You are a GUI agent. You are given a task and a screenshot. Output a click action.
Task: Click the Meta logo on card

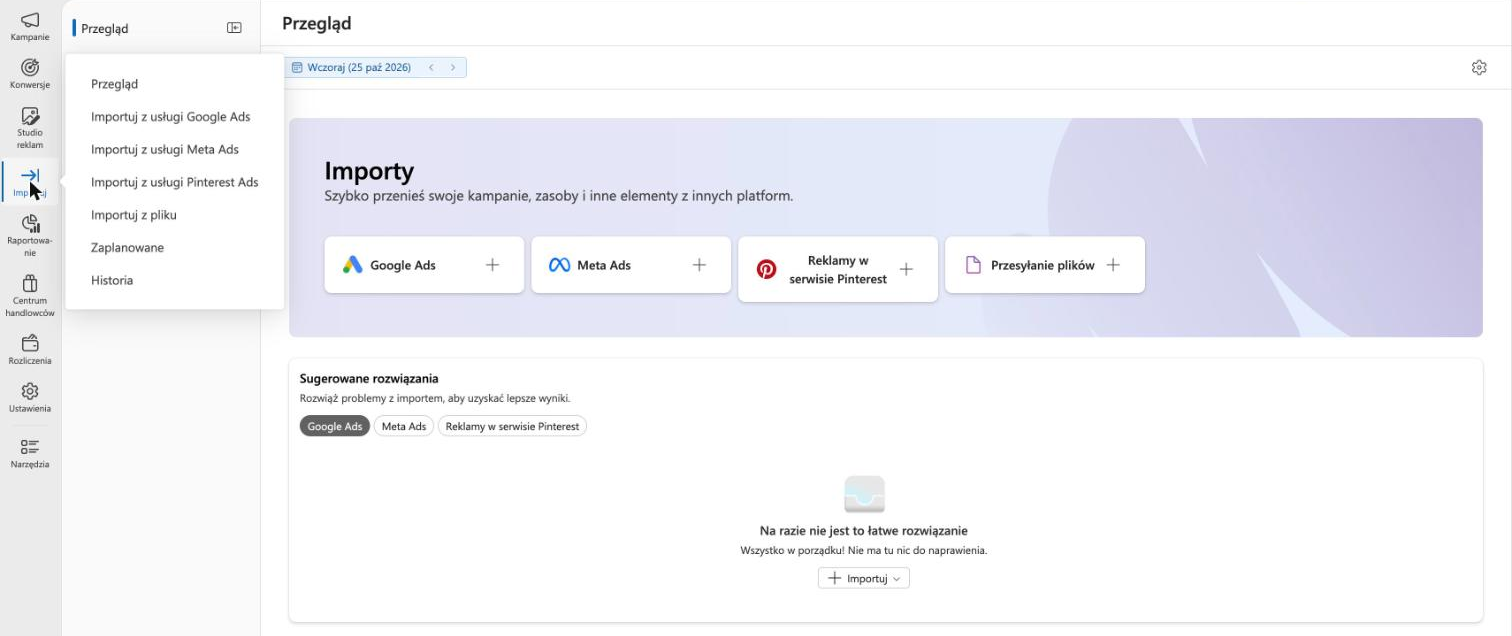(x=559, y=265)
